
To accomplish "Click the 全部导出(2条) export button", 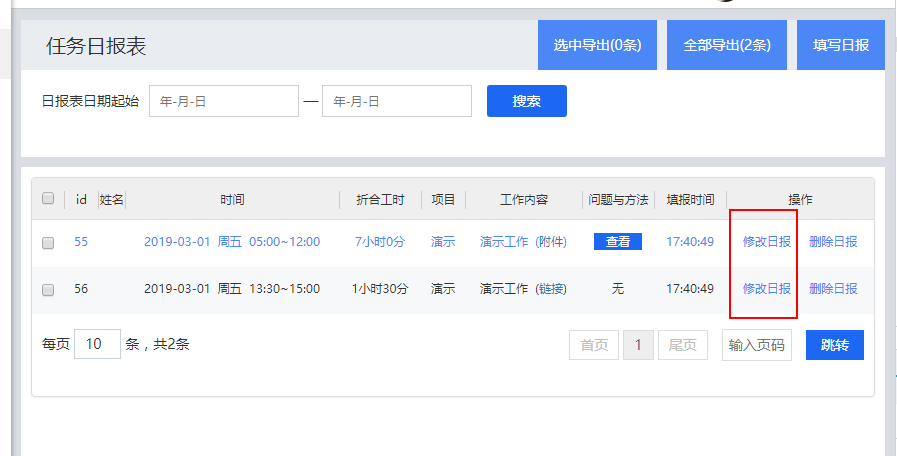I will [727, 45].
